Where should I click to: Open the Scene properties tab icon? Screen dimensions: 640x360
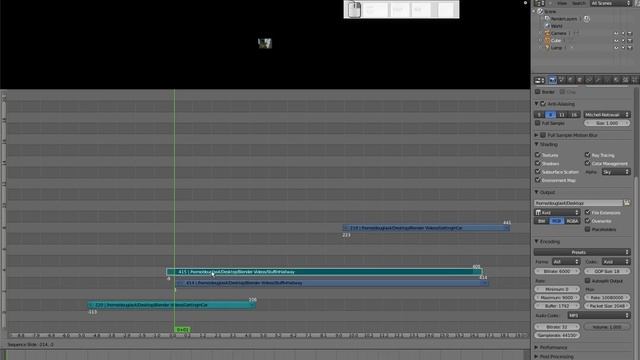[562, 80]
